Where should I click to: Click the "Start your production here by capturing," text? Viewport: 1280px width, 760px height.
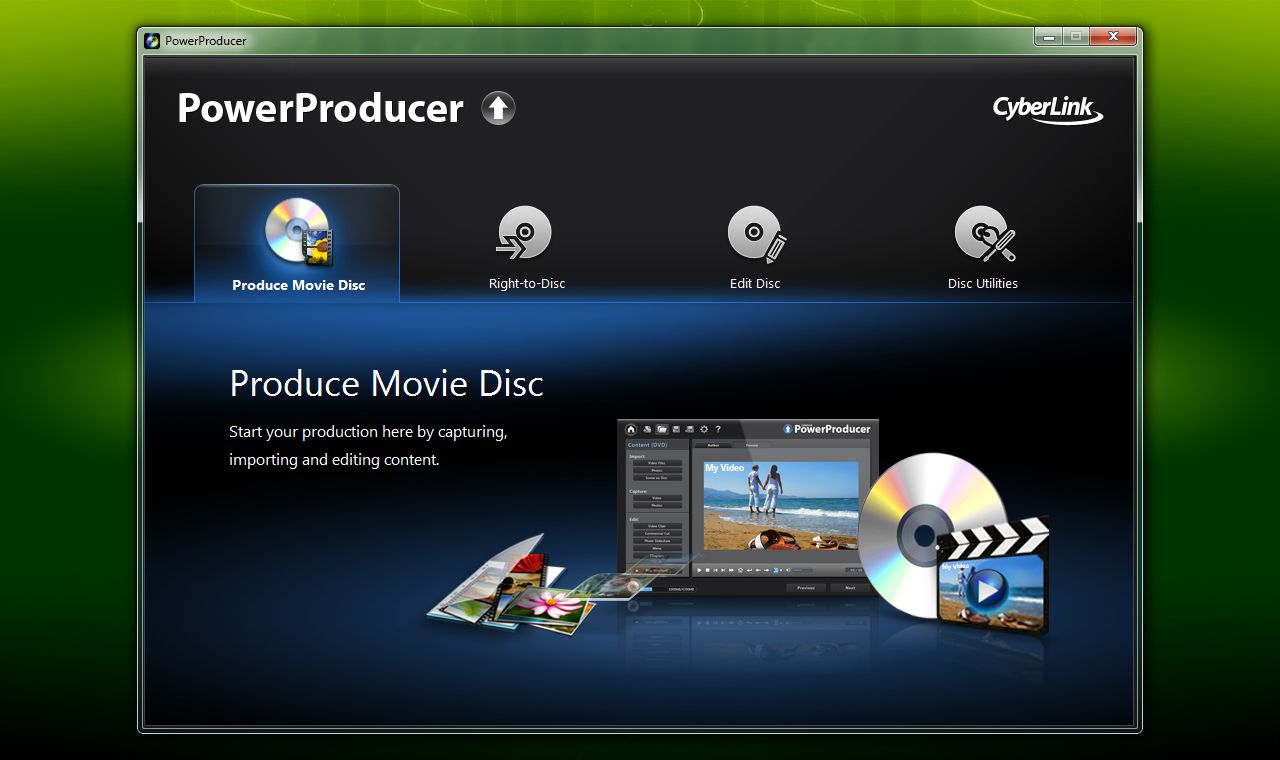[368, 432]
